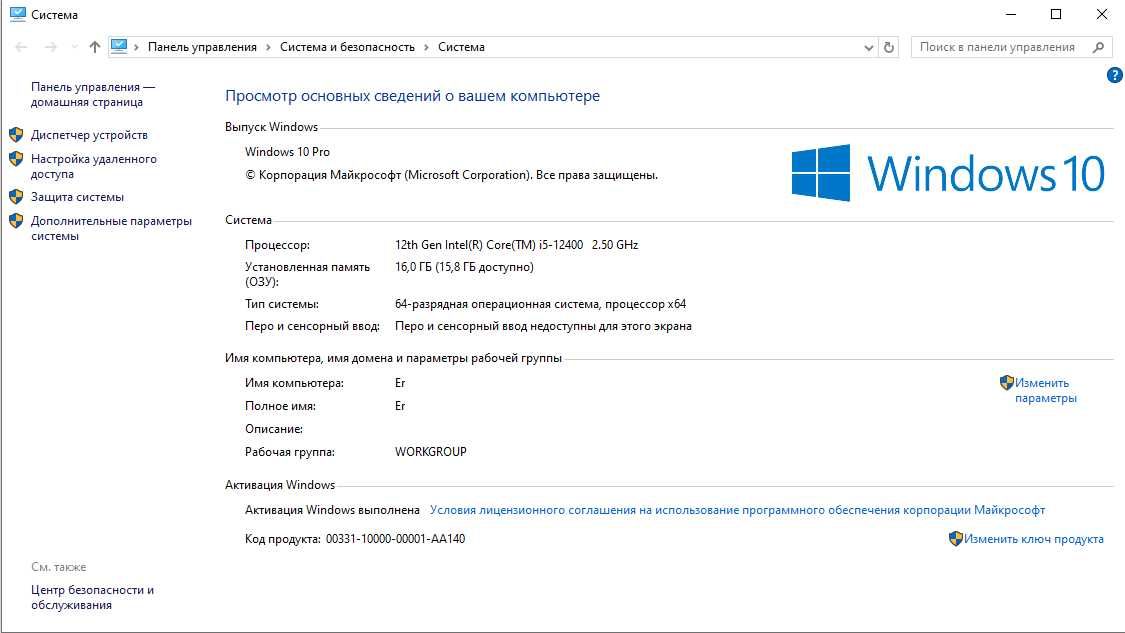The width and height of the screenshot is (1125, 633).
Task: Click shield icon beside Изменить ключ продукта
Action: [956, 538]
